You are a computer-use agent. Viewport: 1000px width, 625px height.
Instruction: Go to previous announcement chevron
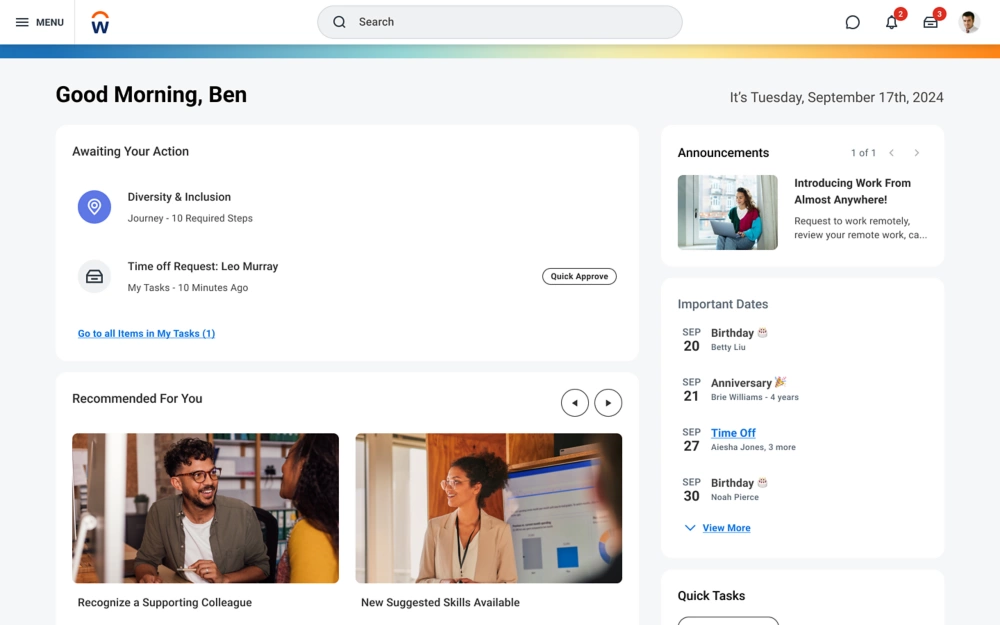click(x=892, y=153)
